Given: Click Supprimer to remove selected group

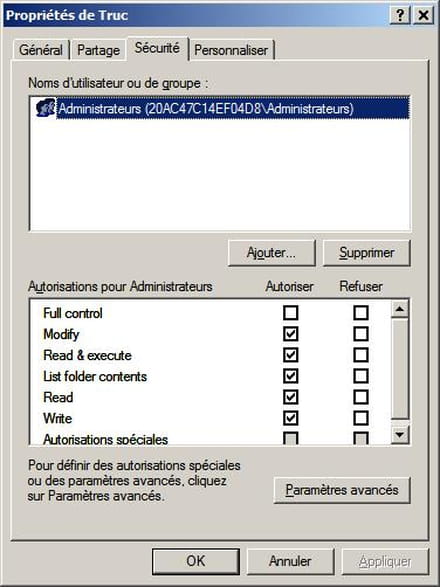Looking at the screenshot, I should click(x=367, y=253).
